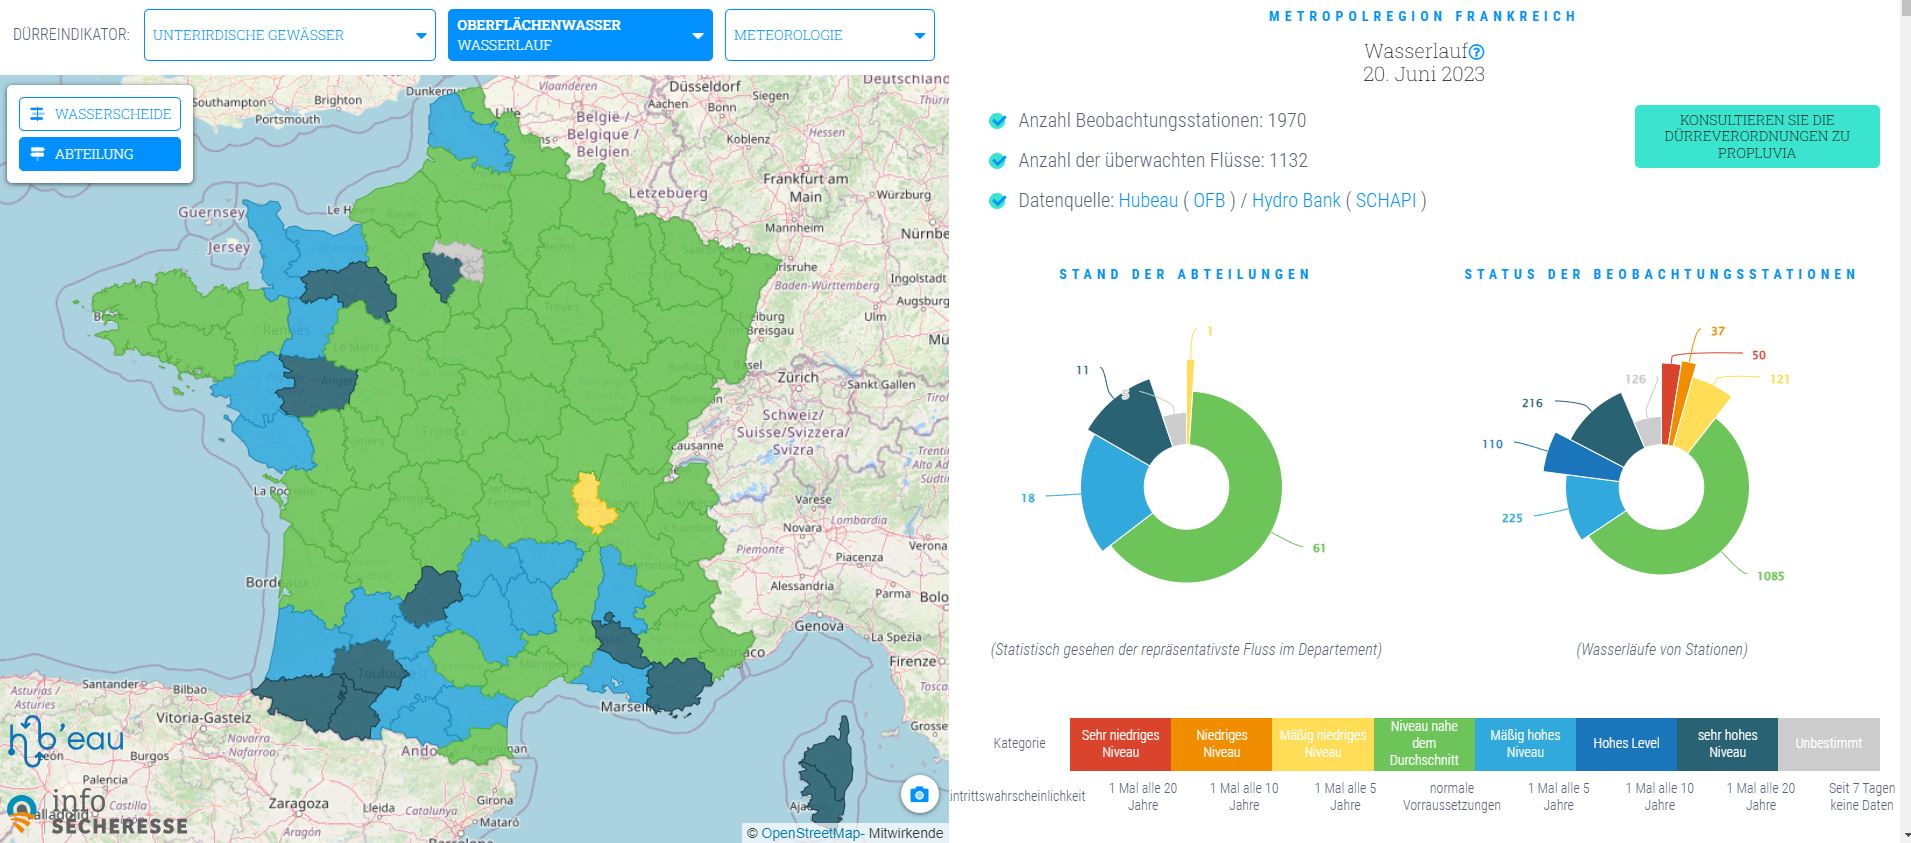This screenshot has height=843, width=1911.
Task: Click the camera screenshot icon on map
Action: tap(919, 796)
